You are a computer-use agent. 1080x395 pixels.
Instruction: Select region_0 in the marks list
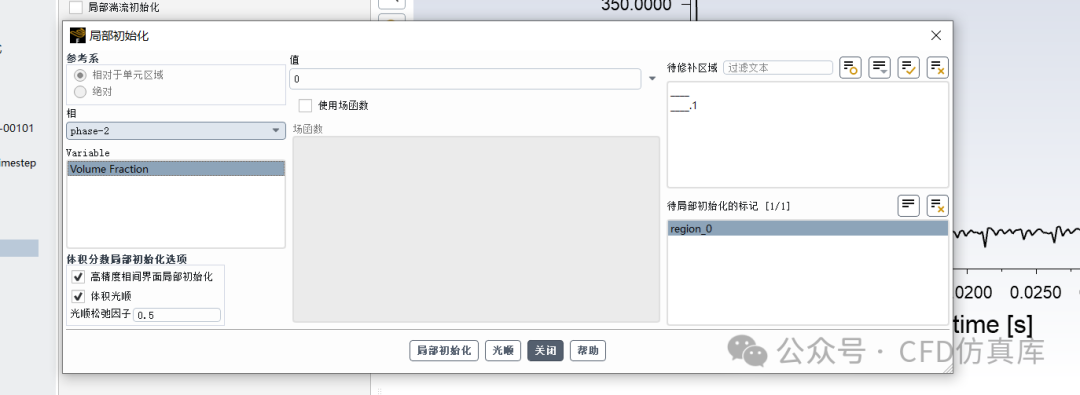807,229
